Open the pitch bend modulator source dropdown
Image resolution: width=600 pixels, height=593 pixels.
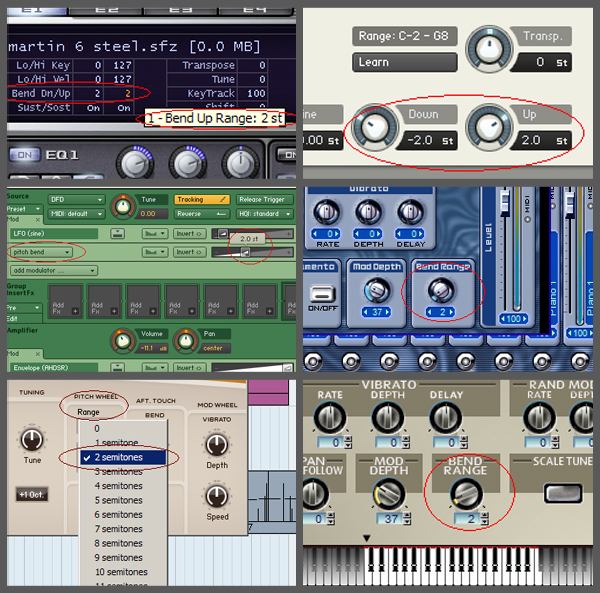tap(41, 252)
